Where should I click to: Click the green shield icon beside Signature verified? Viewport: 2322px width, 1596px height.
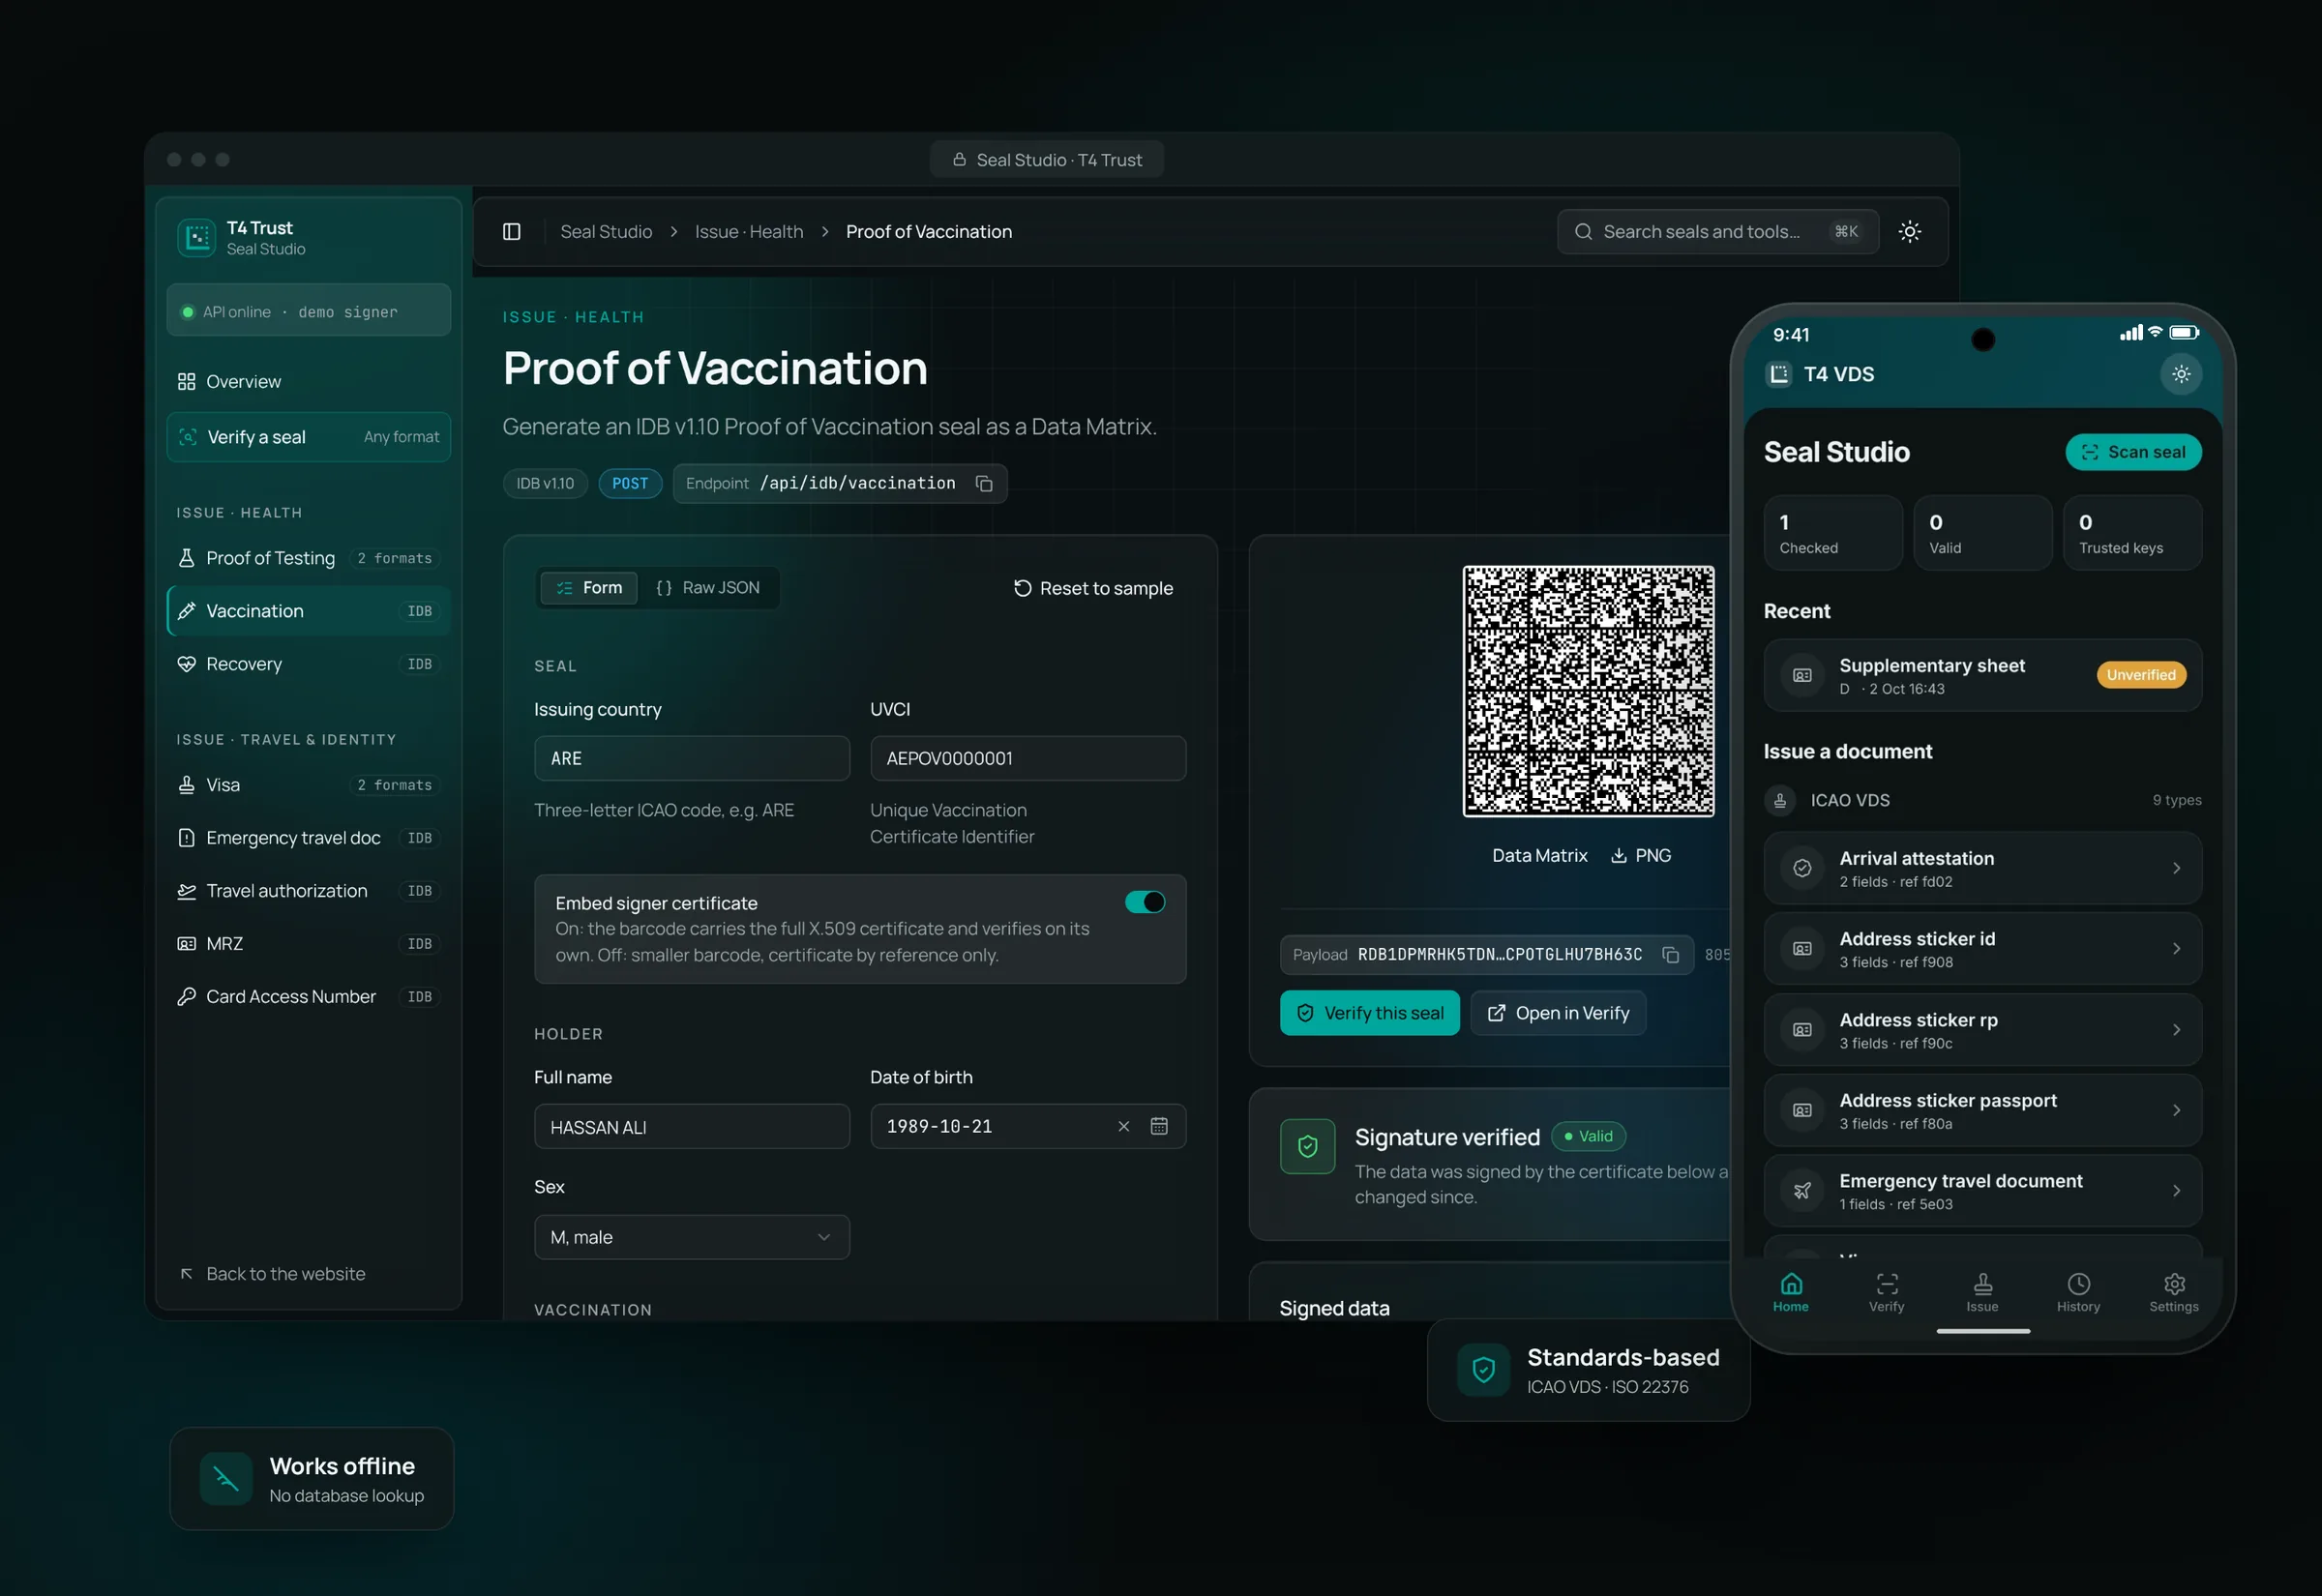pyautogui.click(x=1307, y=1147)
